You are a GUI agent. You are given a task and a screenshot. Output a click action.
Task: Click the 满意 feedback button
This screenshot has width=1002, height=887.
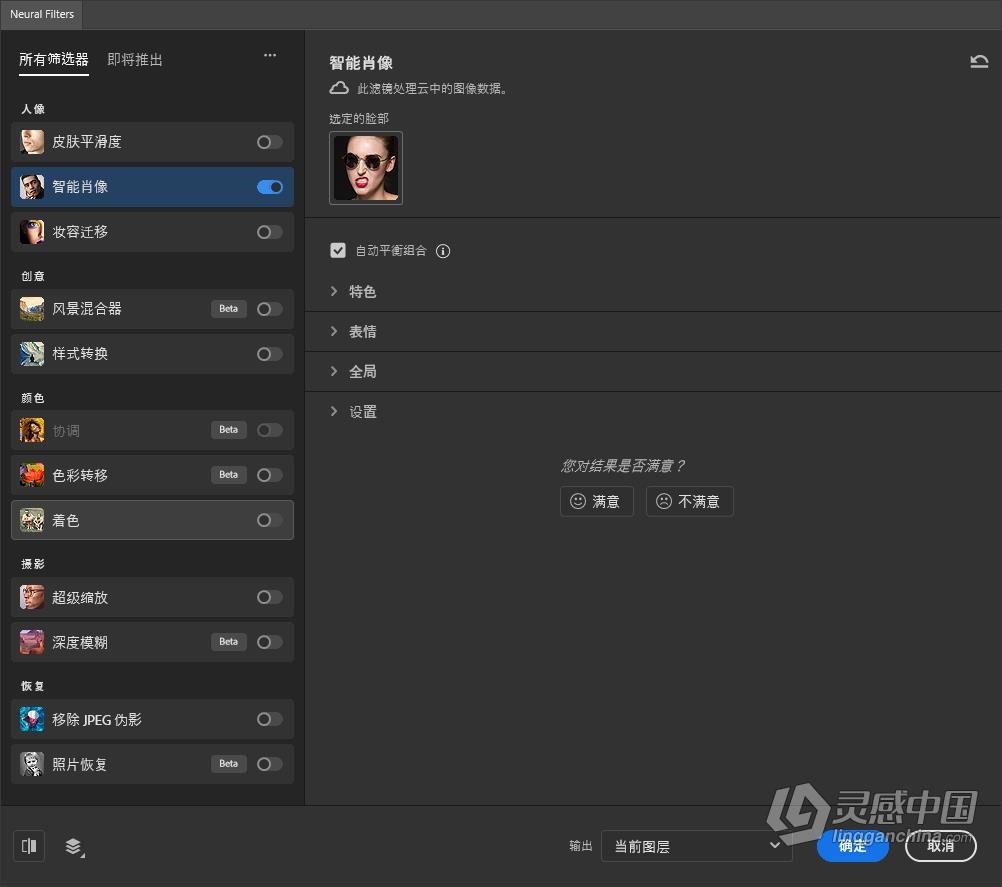coord(596,501)
